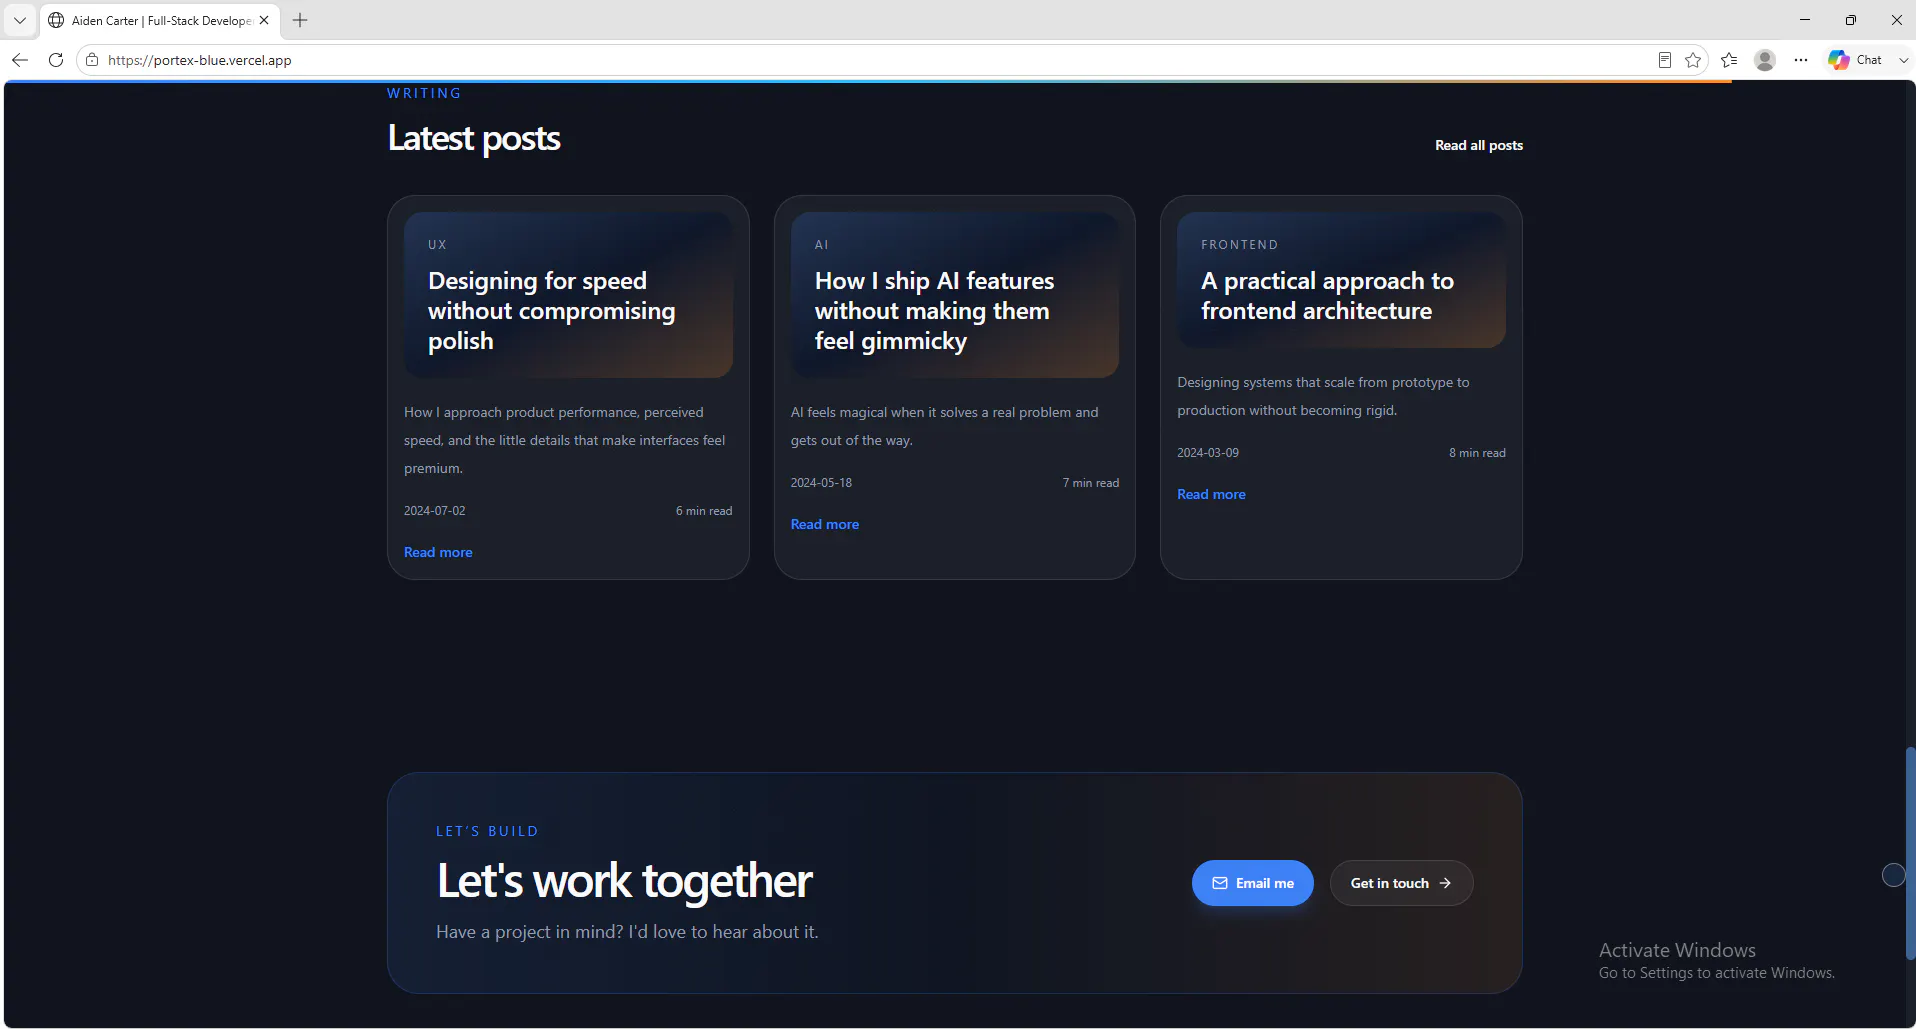Click the page vertical scrollbar thumb
Screen dimensions: 1916x1029
pos(1910,853)
